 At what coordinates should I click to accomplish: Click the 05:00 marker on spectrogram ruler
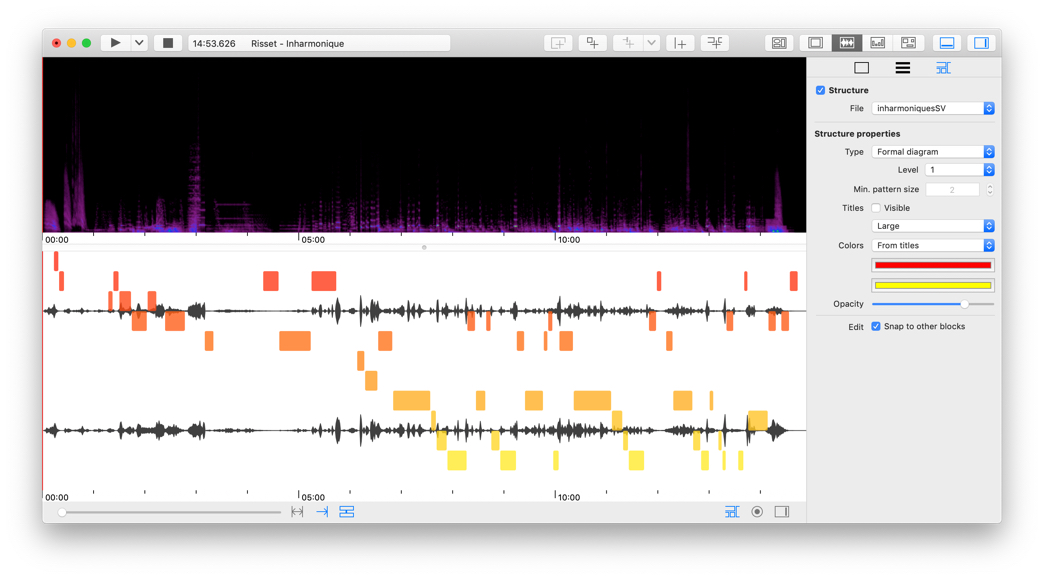tap(313, 240)
